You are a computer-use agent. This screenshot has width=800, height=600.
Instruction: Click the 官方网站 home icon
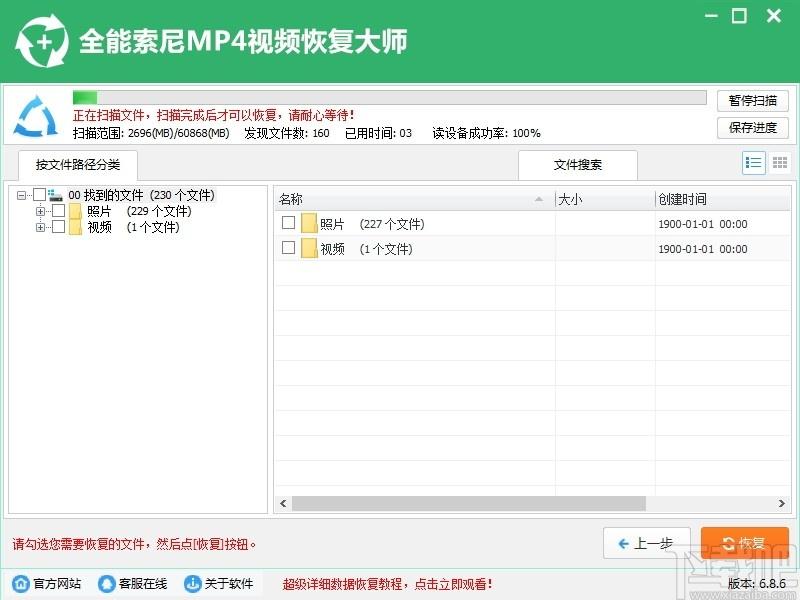[20, 584]
